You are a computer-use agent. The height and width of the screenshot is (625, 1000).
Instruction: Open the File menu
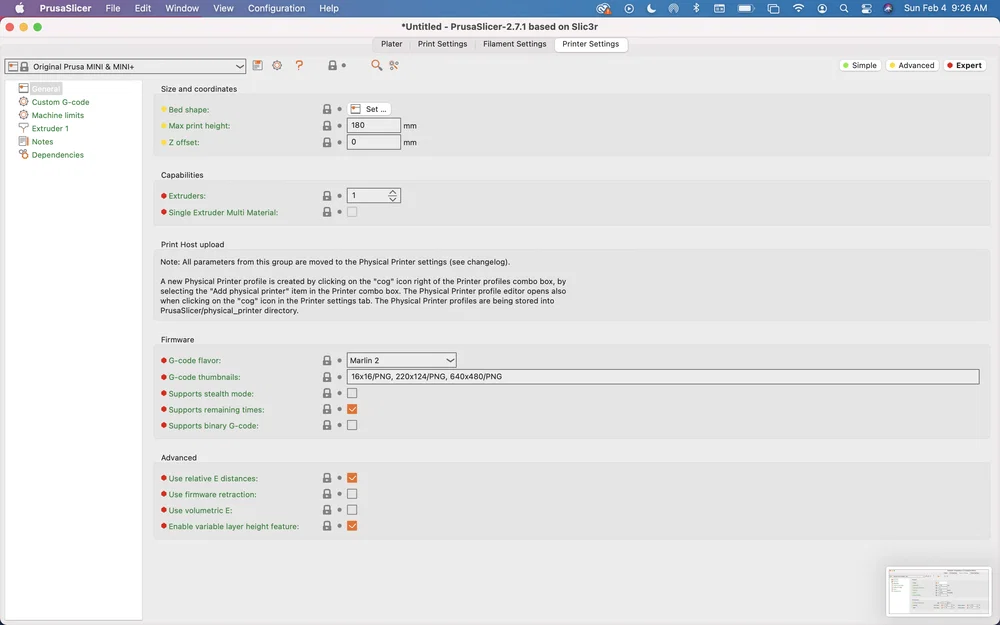tap(113, 8)
